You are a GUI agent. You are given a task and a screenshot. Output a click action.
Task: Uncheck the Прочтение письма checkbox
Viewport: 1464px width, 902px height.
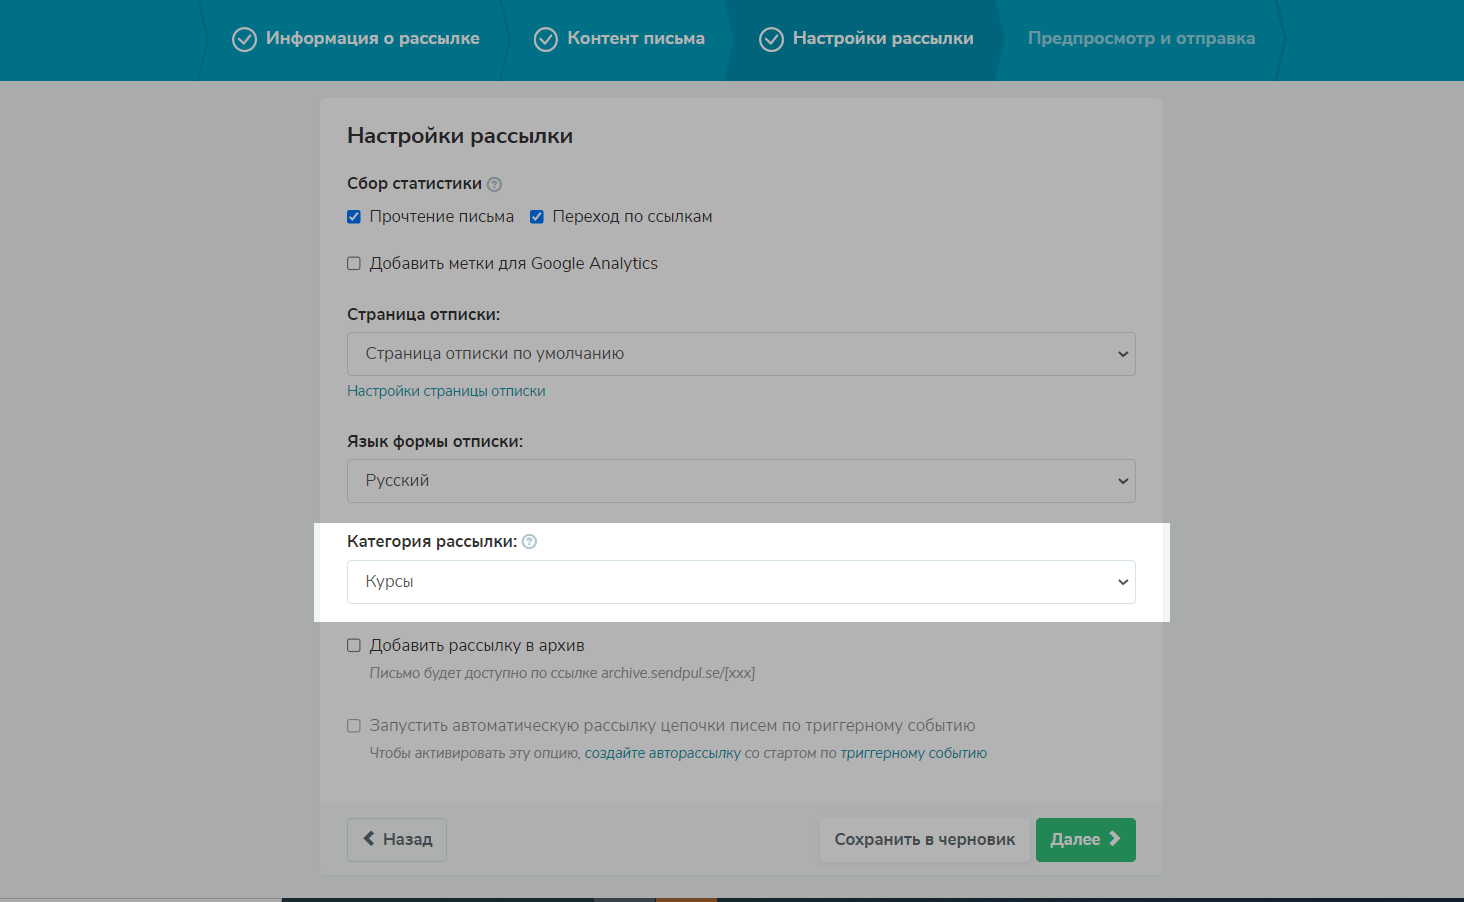[x=354, y=217]
